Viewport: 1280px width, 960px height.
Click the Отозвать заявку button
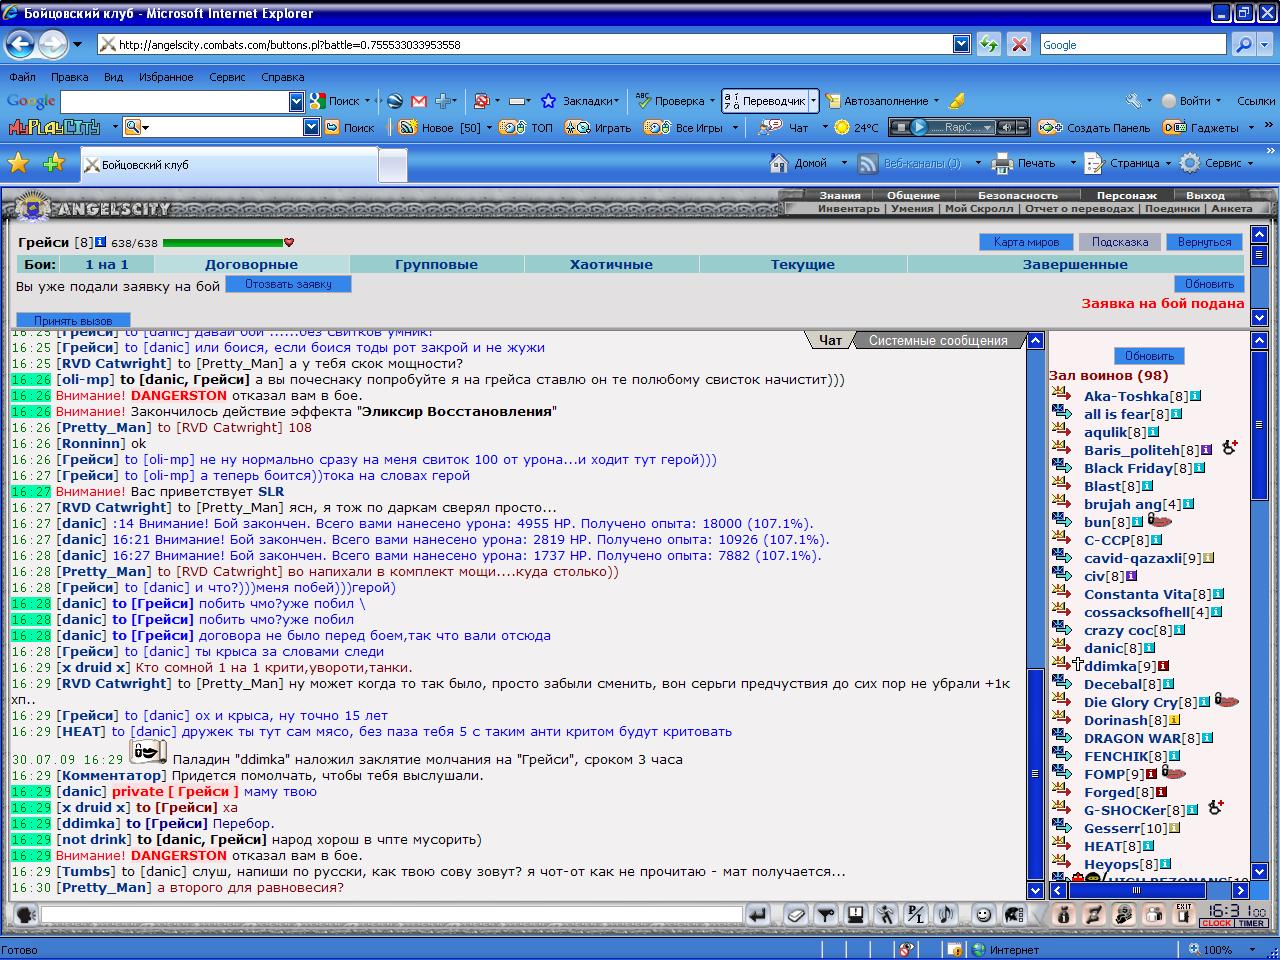coord(288,284)
